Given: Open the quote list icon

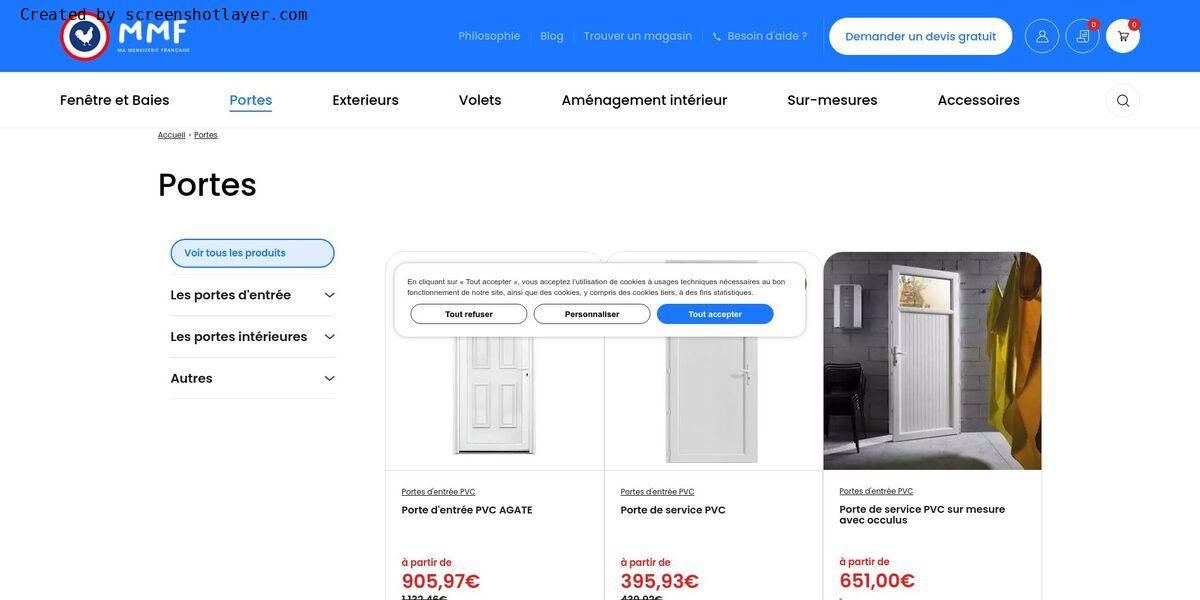Looking at the screenshot, I should pyautogui.click(x=1083, y=36).
